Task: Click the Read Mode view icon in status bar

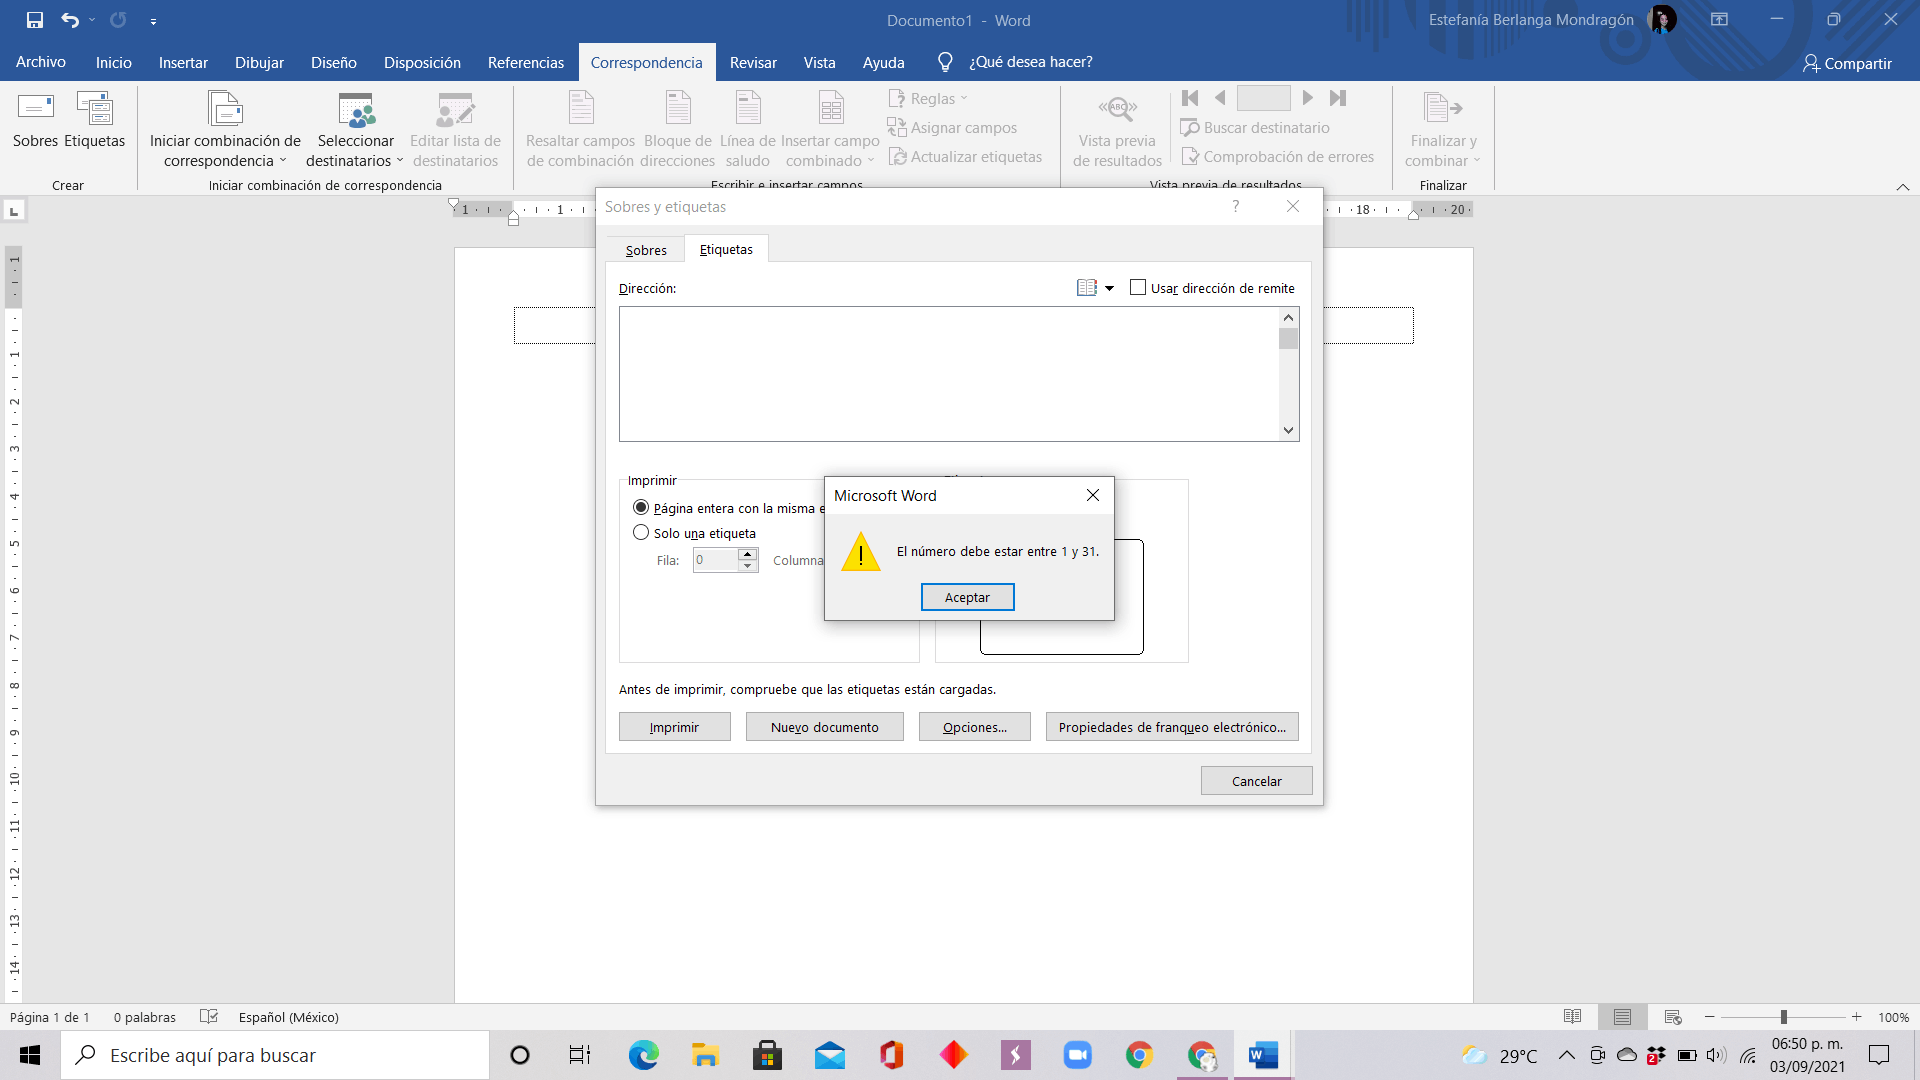Action: click(1572, 1017)
